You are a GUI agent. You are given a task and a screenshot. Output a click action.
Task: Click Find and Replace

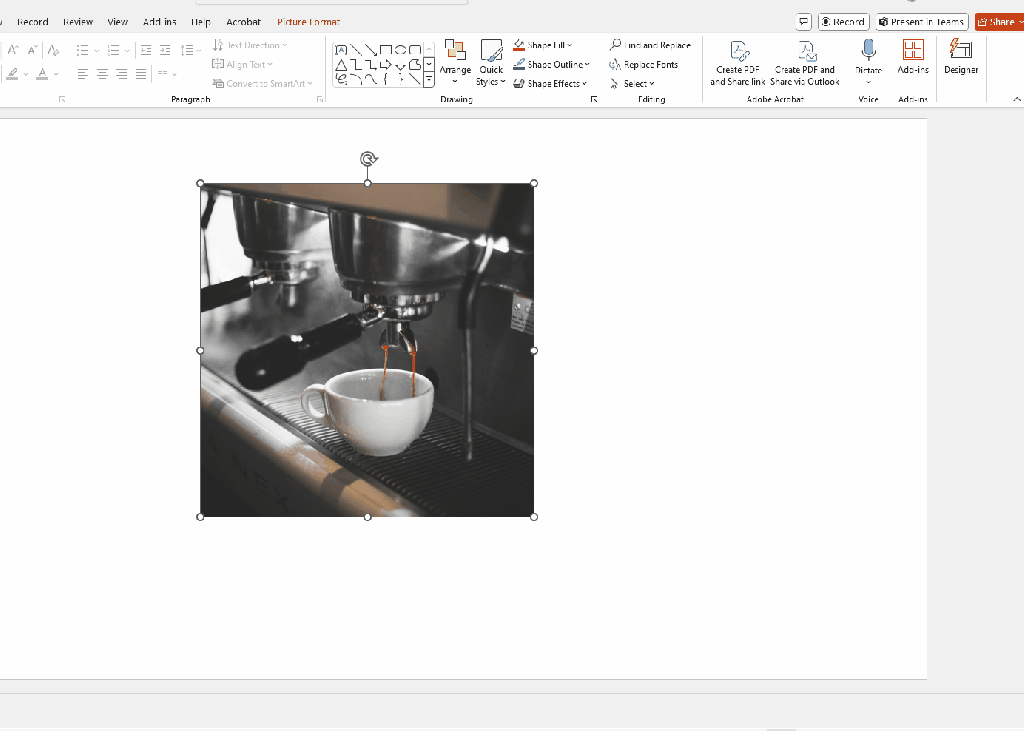point(651,45)
